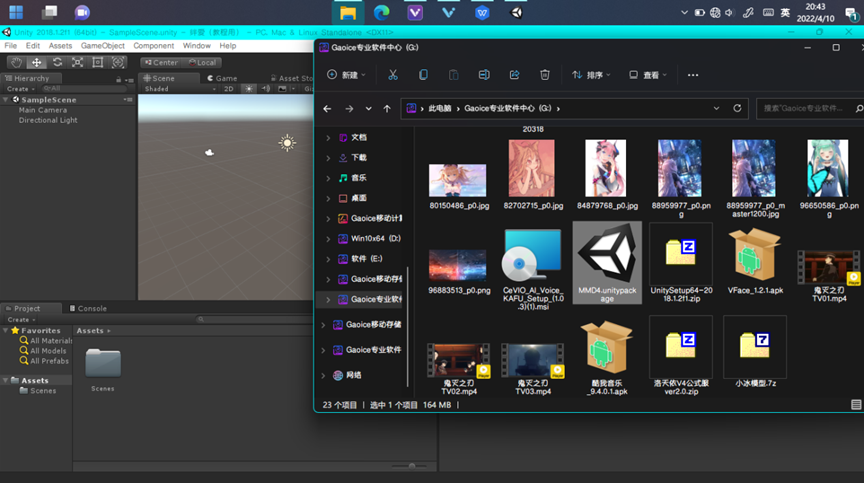Expand the 网络 tree item

tap(323, 375)
